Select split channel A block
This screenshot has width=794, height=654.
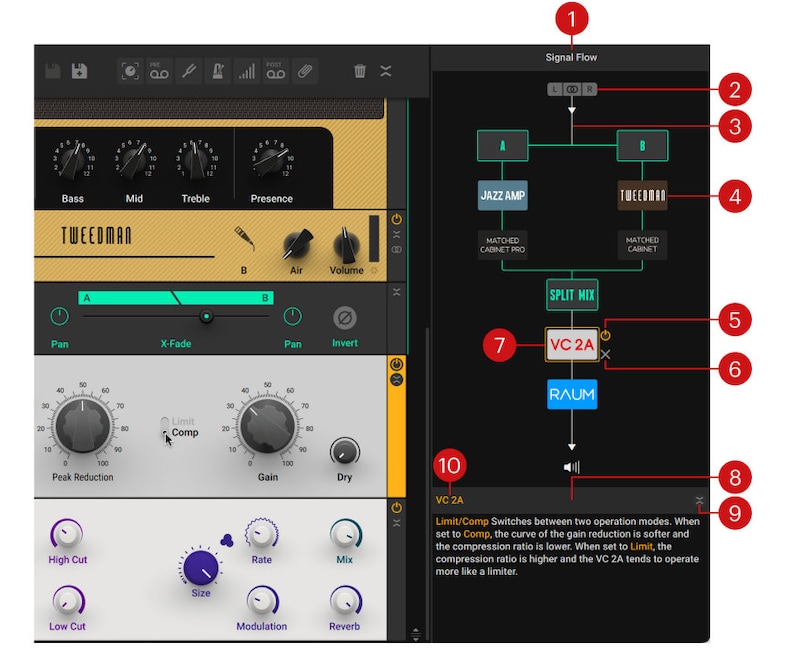[x=502, y=146]
